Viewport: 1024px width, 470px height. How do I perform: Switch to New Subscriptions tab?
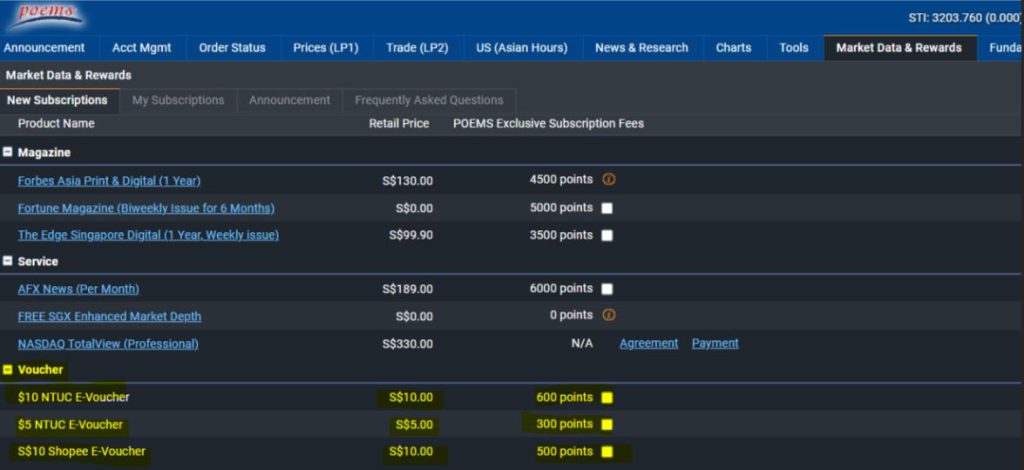tap(57, 101)
